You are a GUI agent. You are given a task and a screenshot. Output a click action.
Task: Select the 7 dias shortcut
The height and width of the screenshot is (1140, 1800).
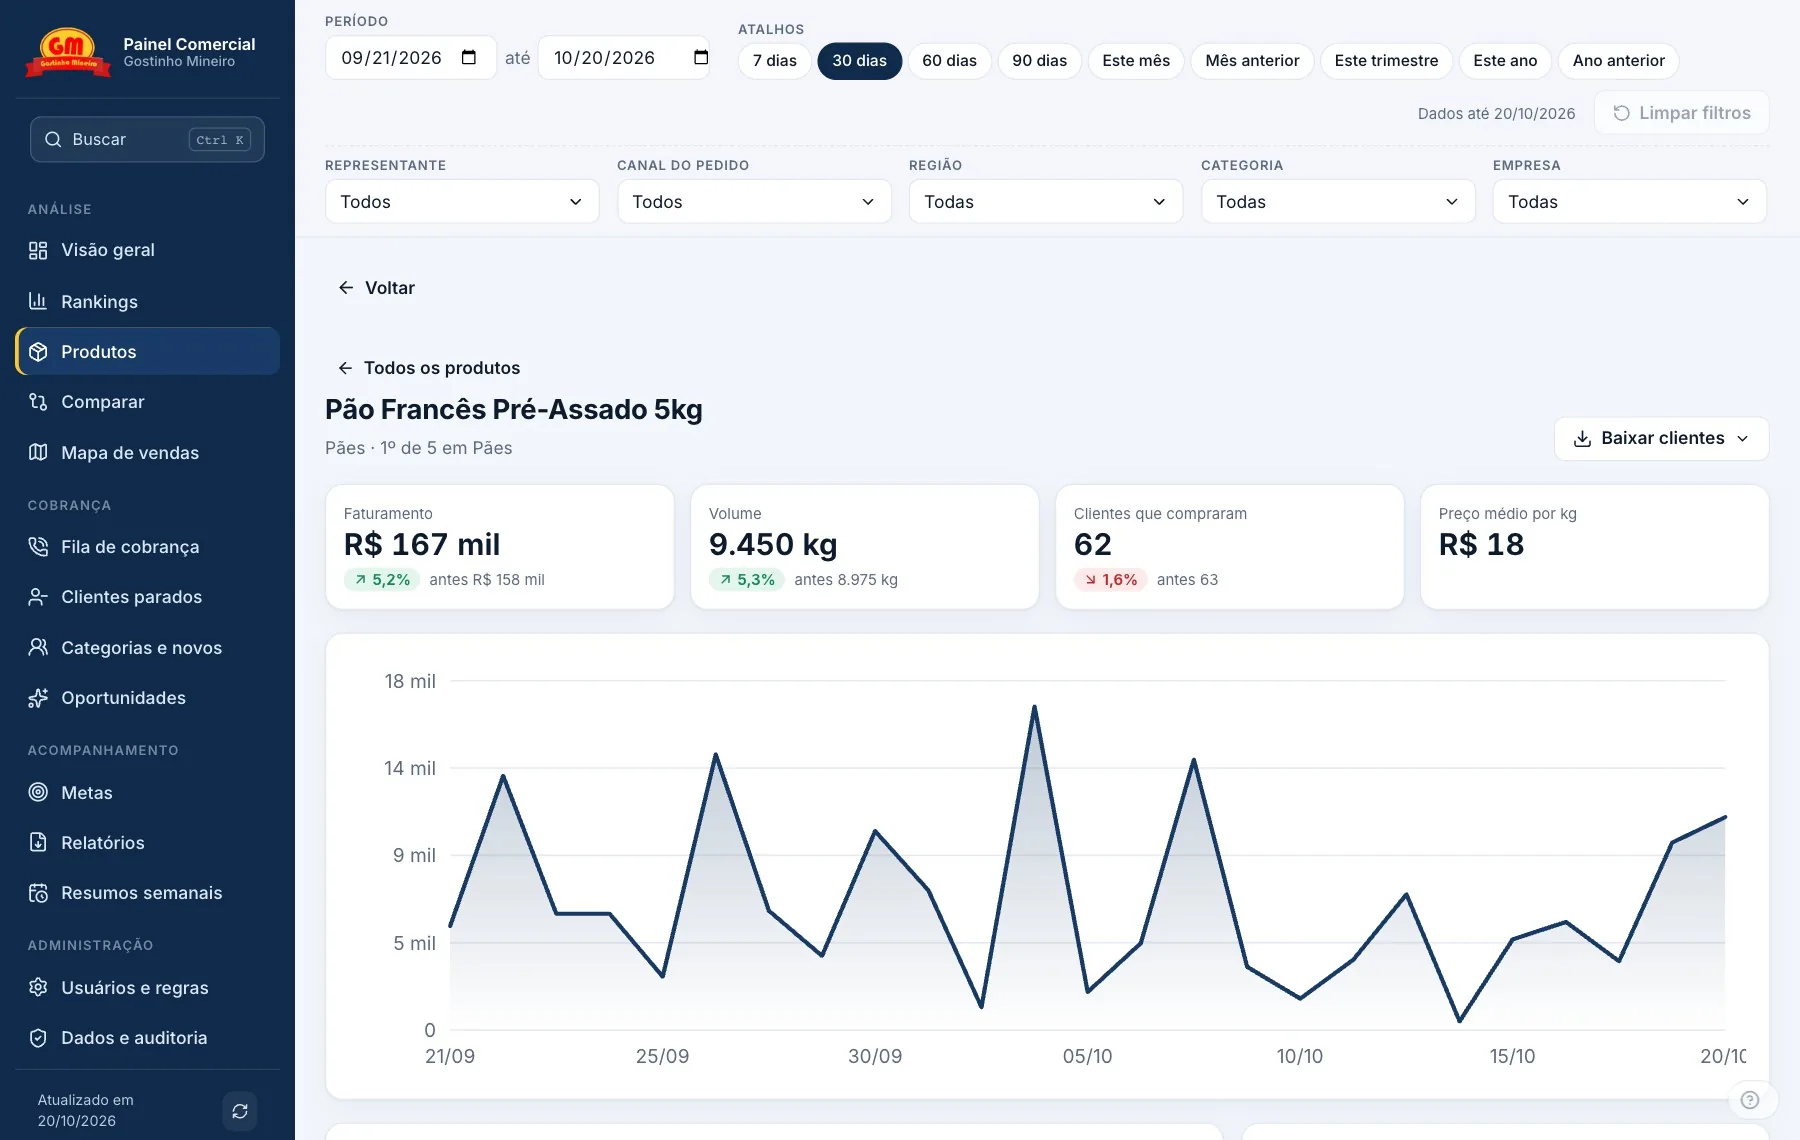pos(774,61)
